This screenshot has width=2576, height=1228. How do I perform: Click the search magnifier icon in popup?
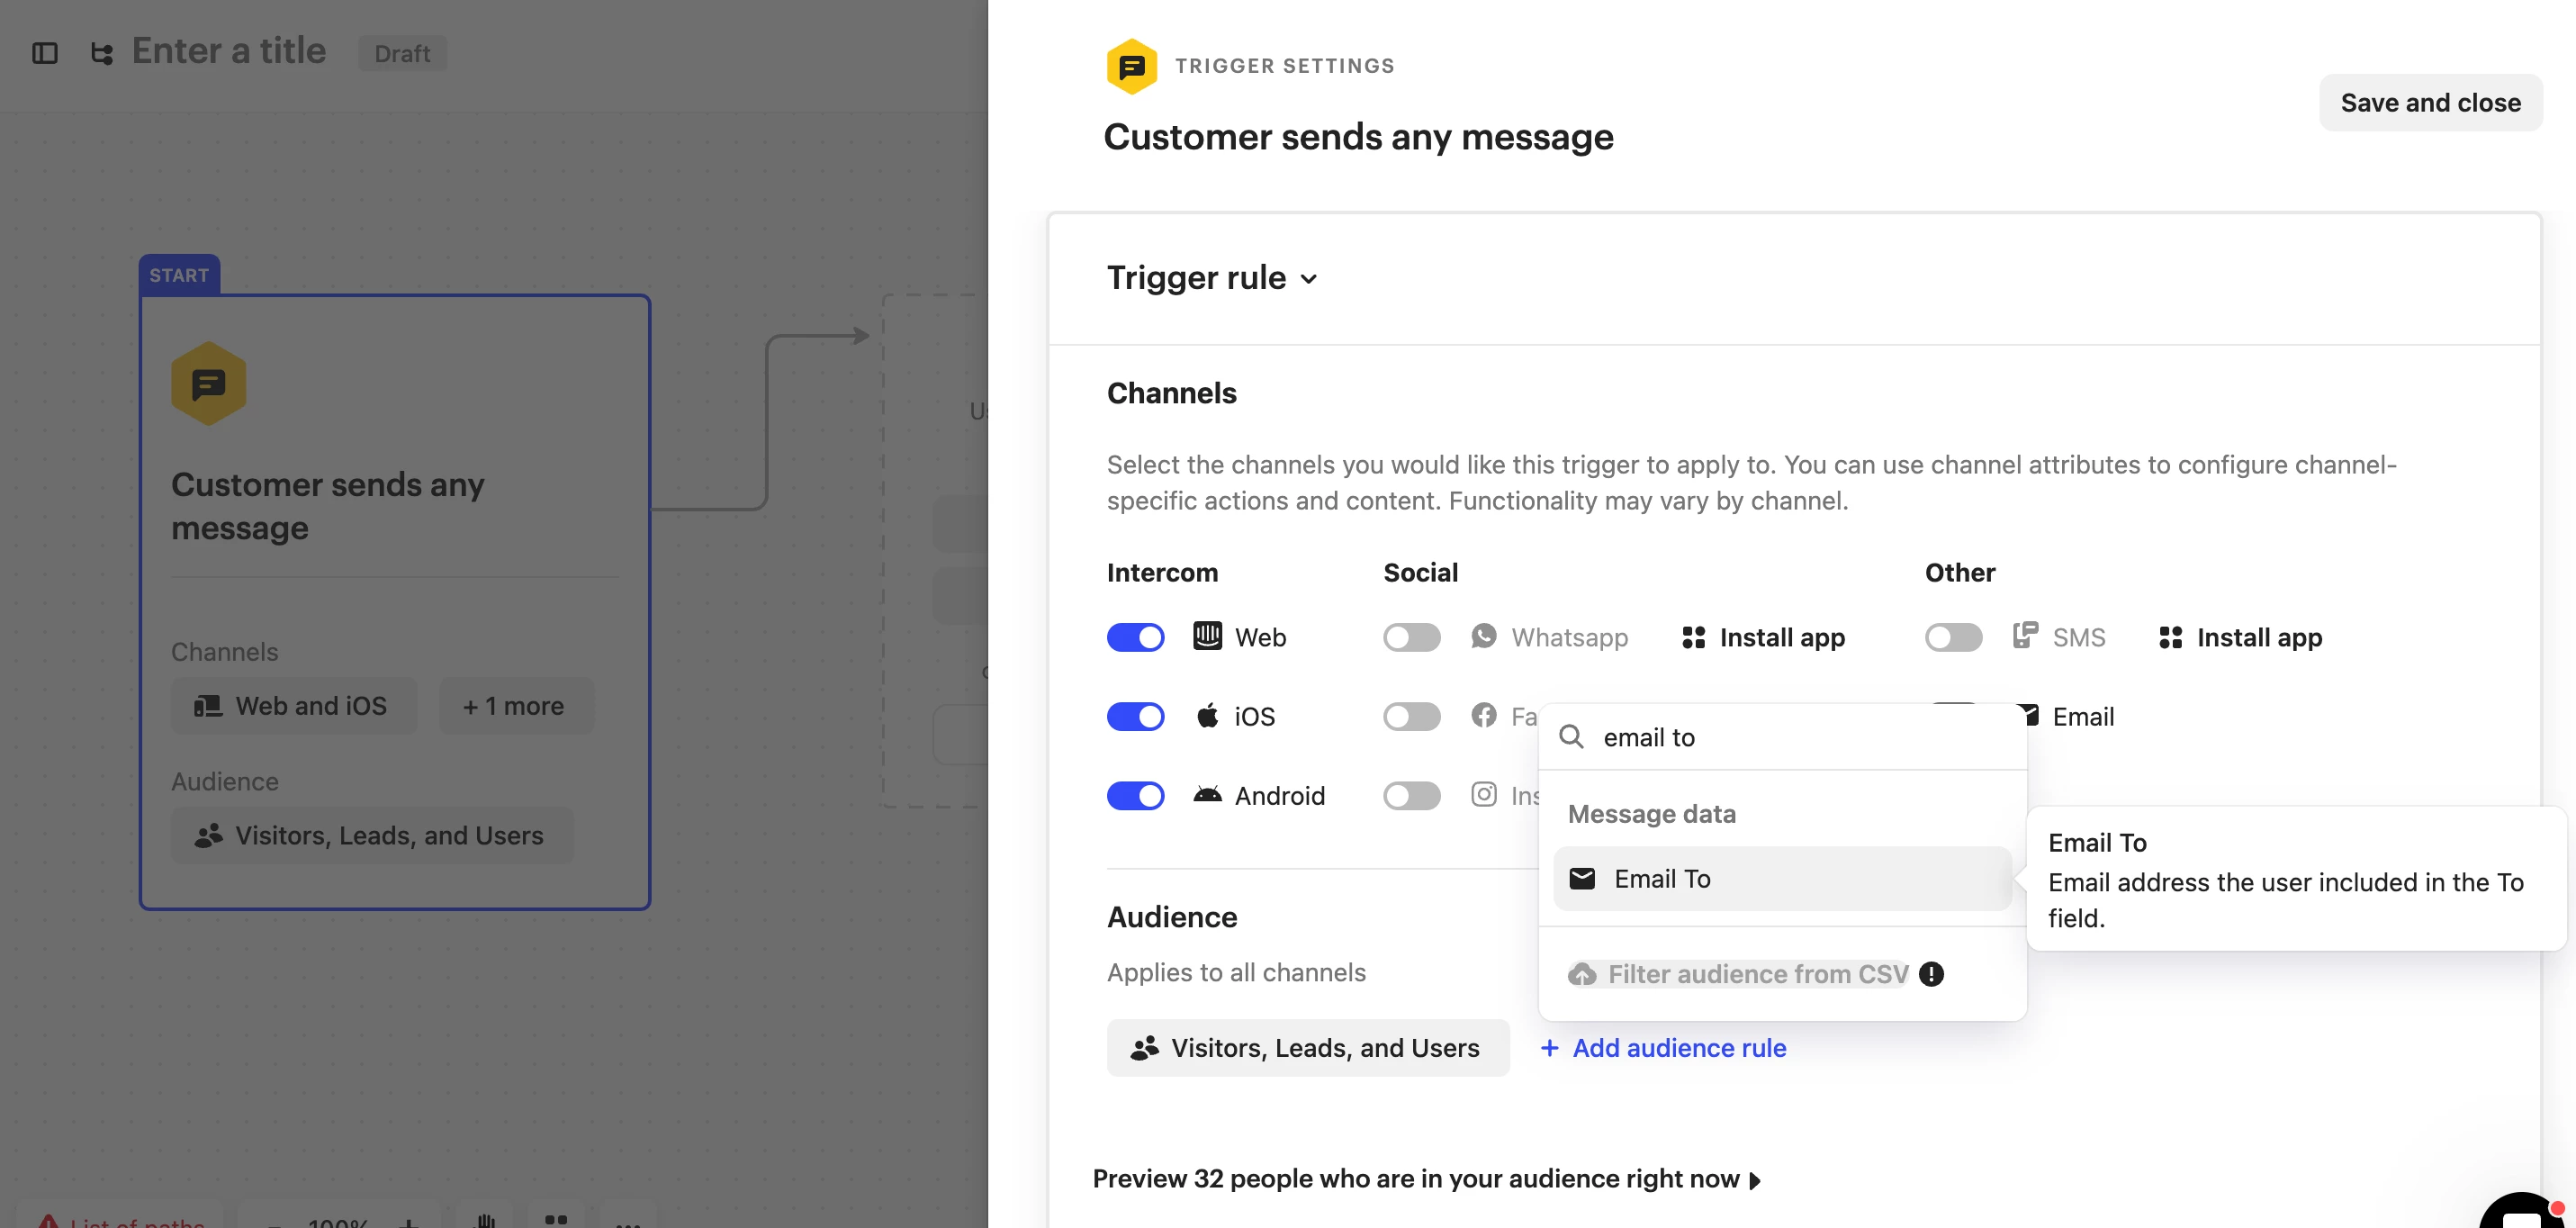coord(1571,737)
